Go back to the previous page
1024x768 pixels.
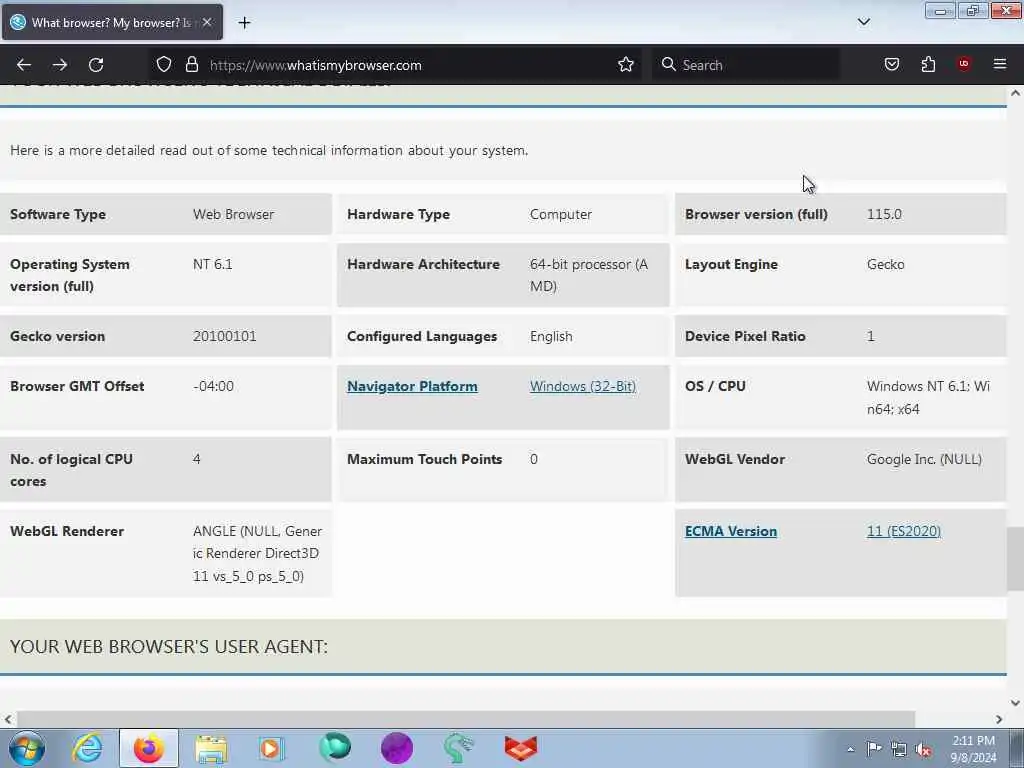pos(24,65)
